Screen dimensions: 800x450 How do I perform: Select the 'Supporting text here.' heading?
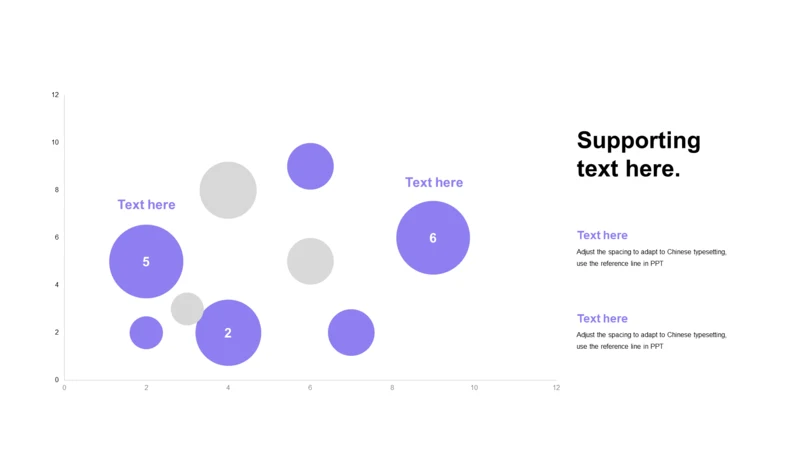(638, 155)
